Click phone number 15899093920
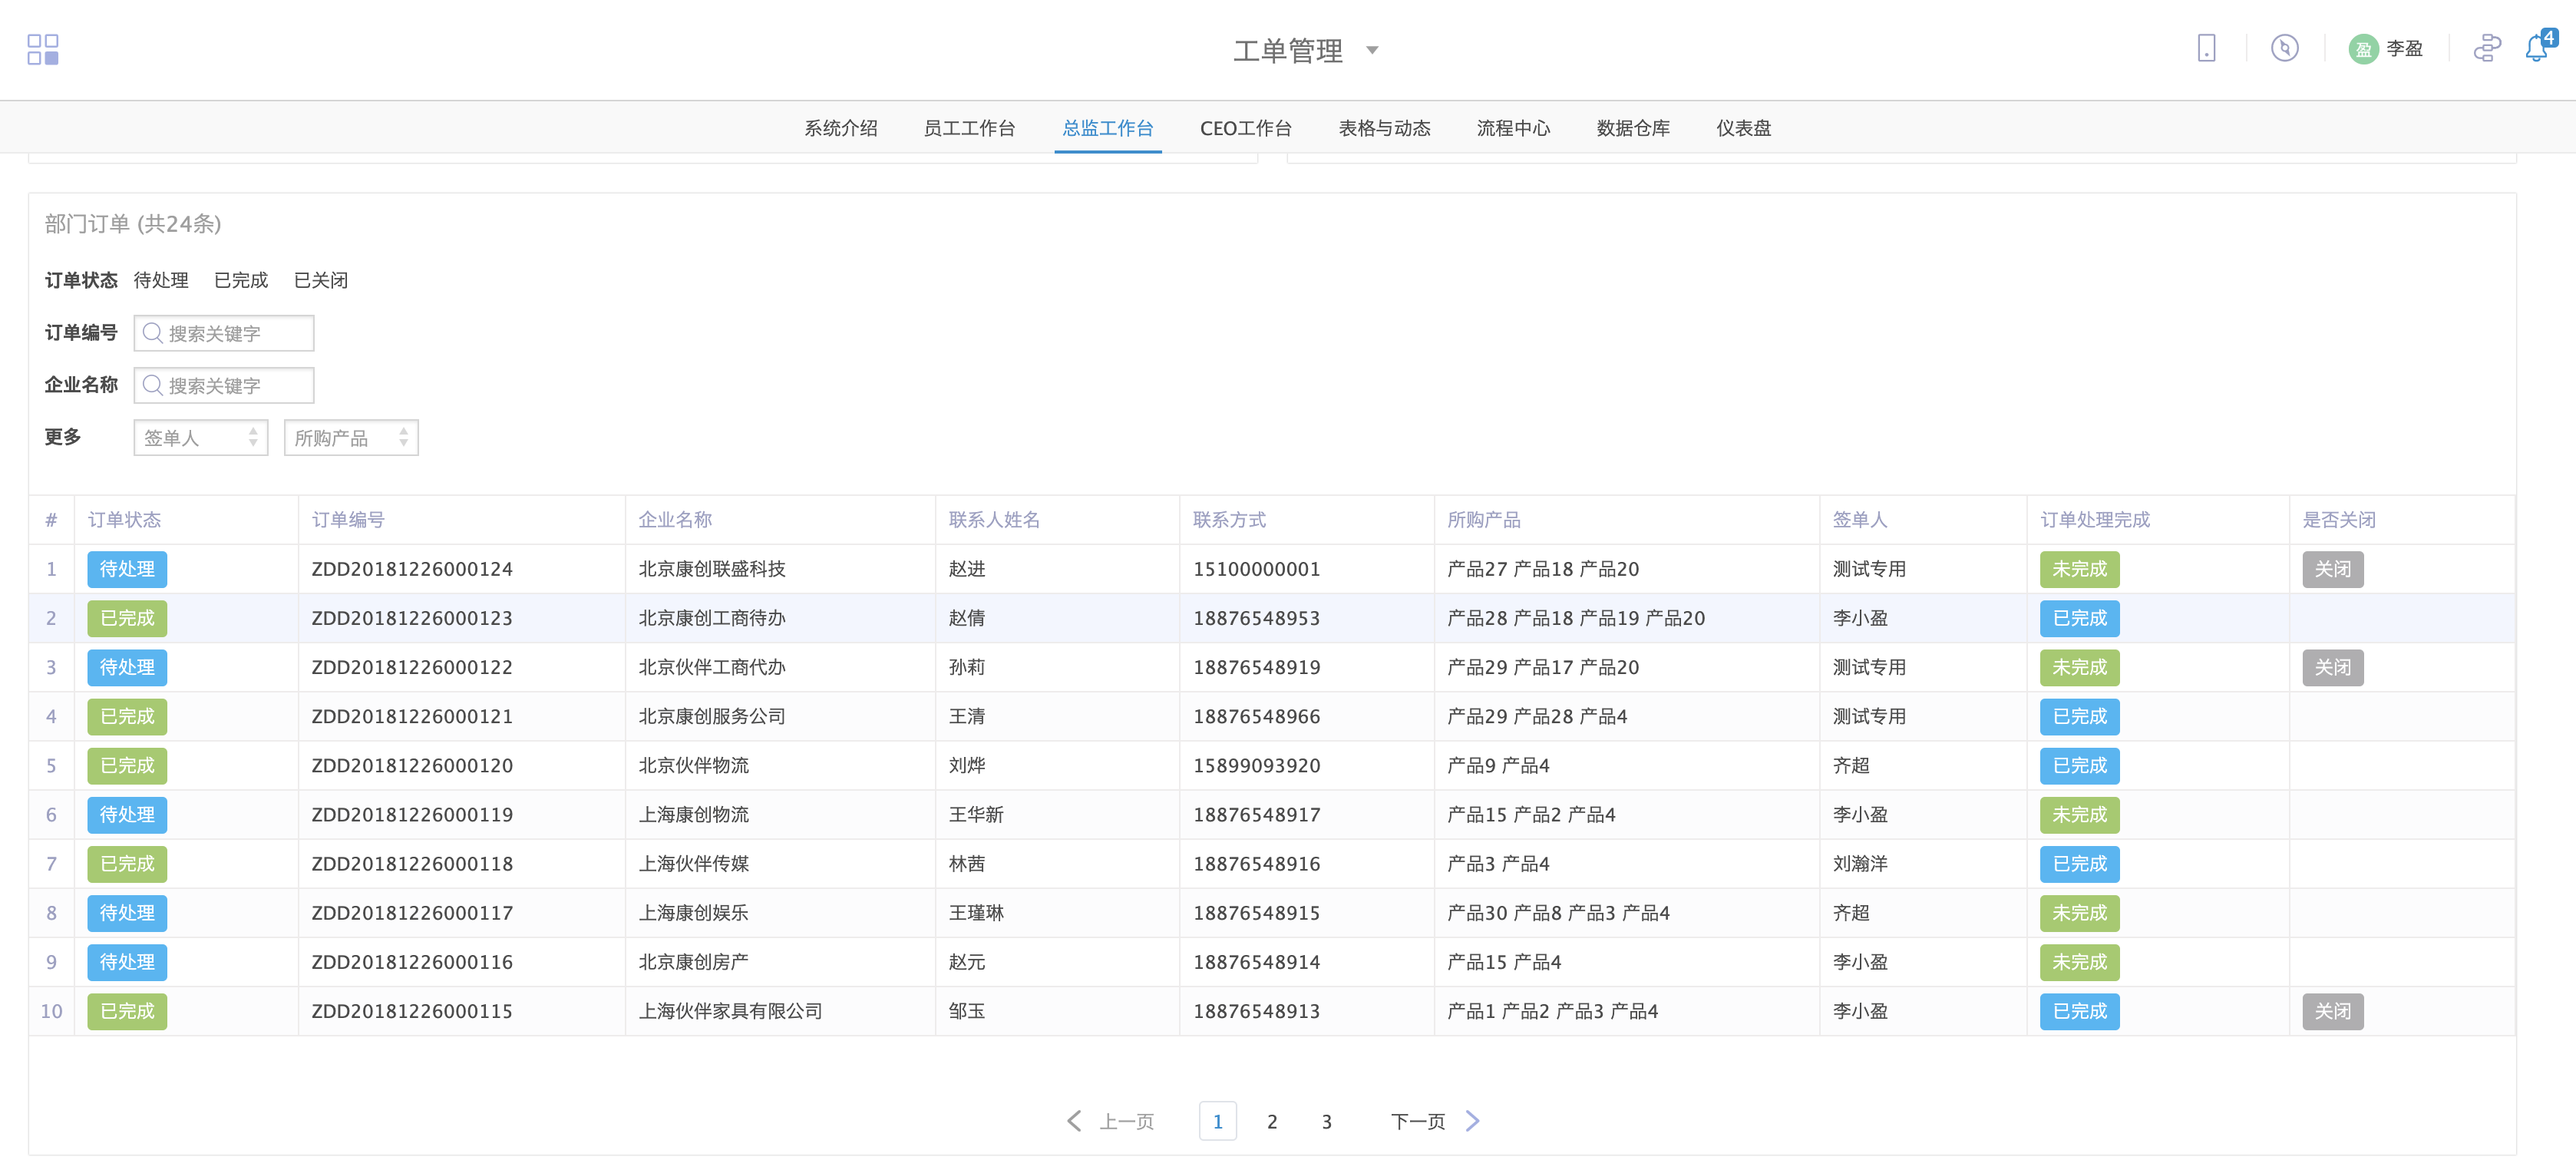Screen dimensions: 2576x1170 [x=1256, y=766]
